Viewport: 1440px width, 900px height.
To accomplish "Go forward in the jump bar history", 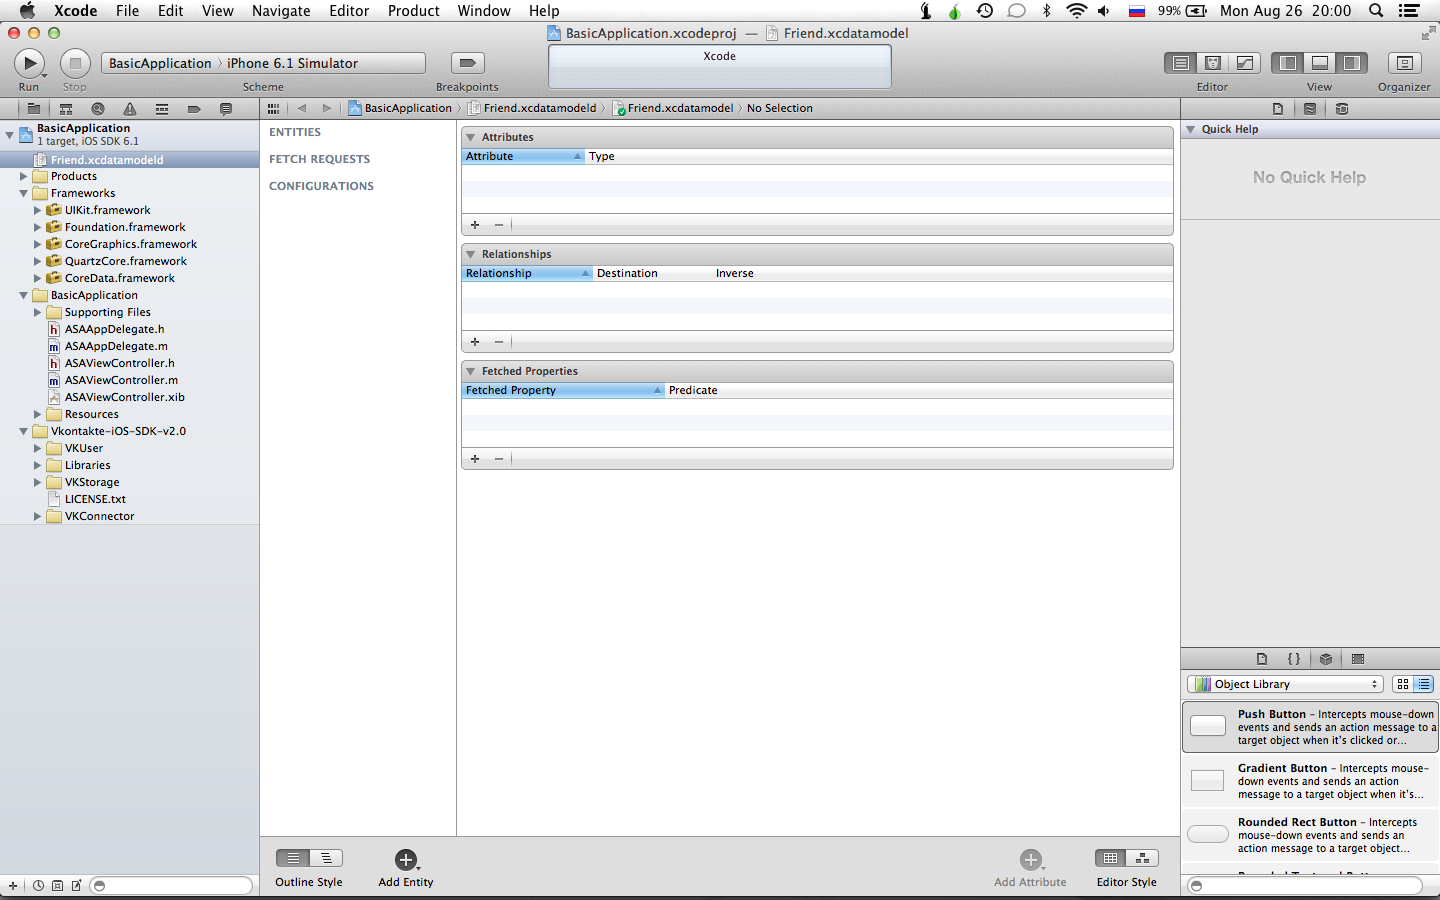I will tap(326, 108).
